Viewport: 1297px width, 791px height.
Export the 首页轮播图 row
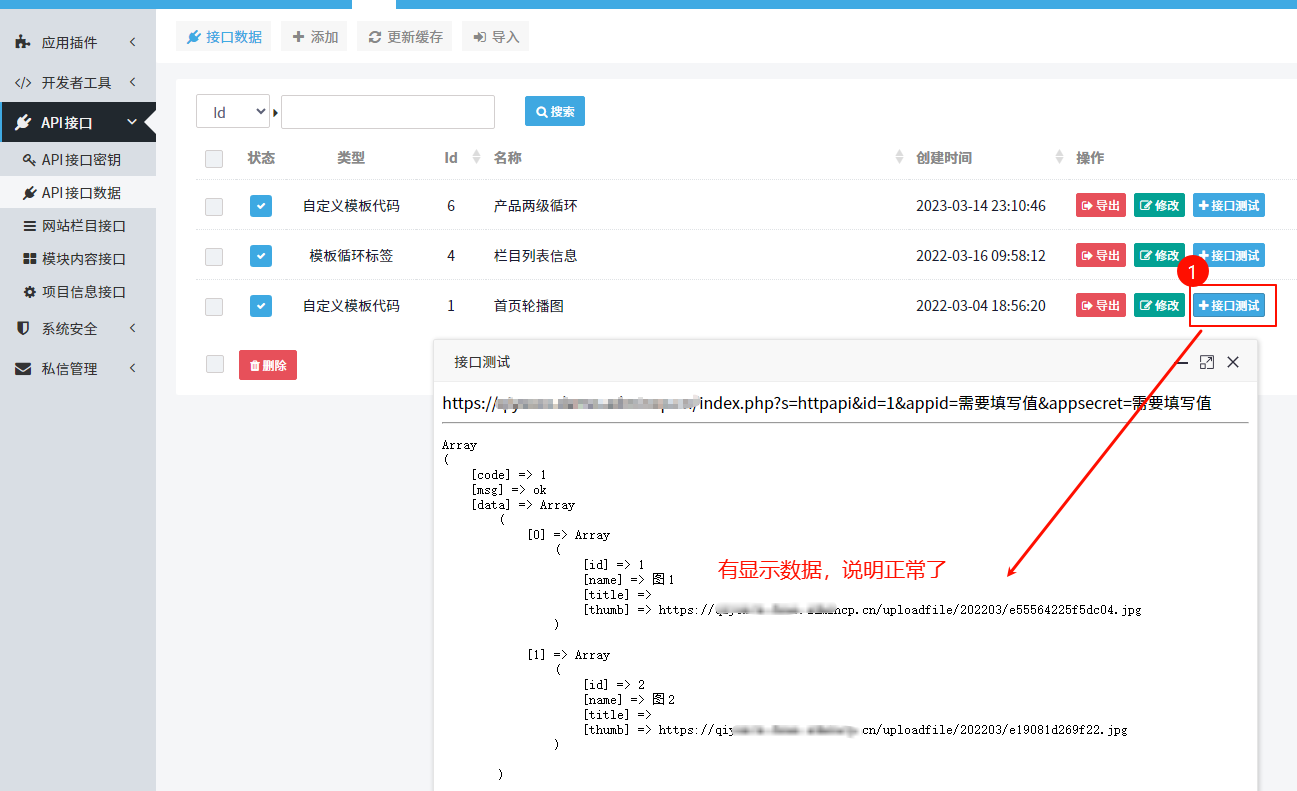(x=1101, y=305)
